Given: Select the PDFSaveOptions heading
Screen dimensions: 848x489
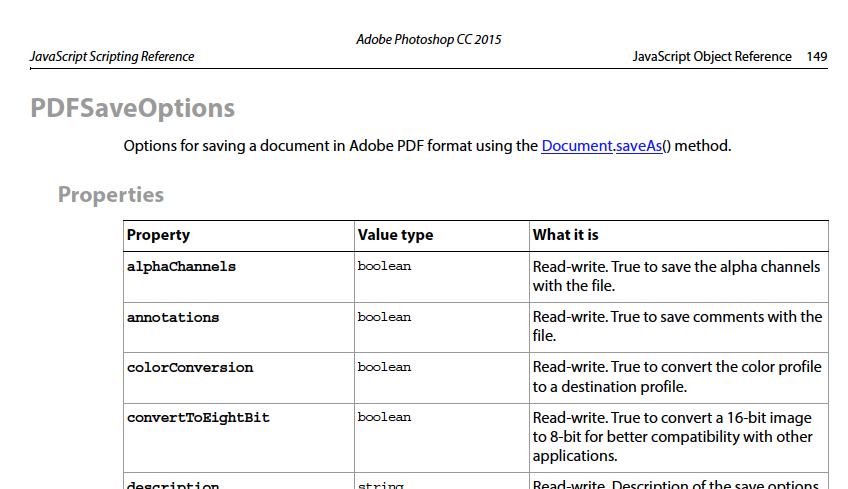Looking at the screenshot, I should point(132,108).
